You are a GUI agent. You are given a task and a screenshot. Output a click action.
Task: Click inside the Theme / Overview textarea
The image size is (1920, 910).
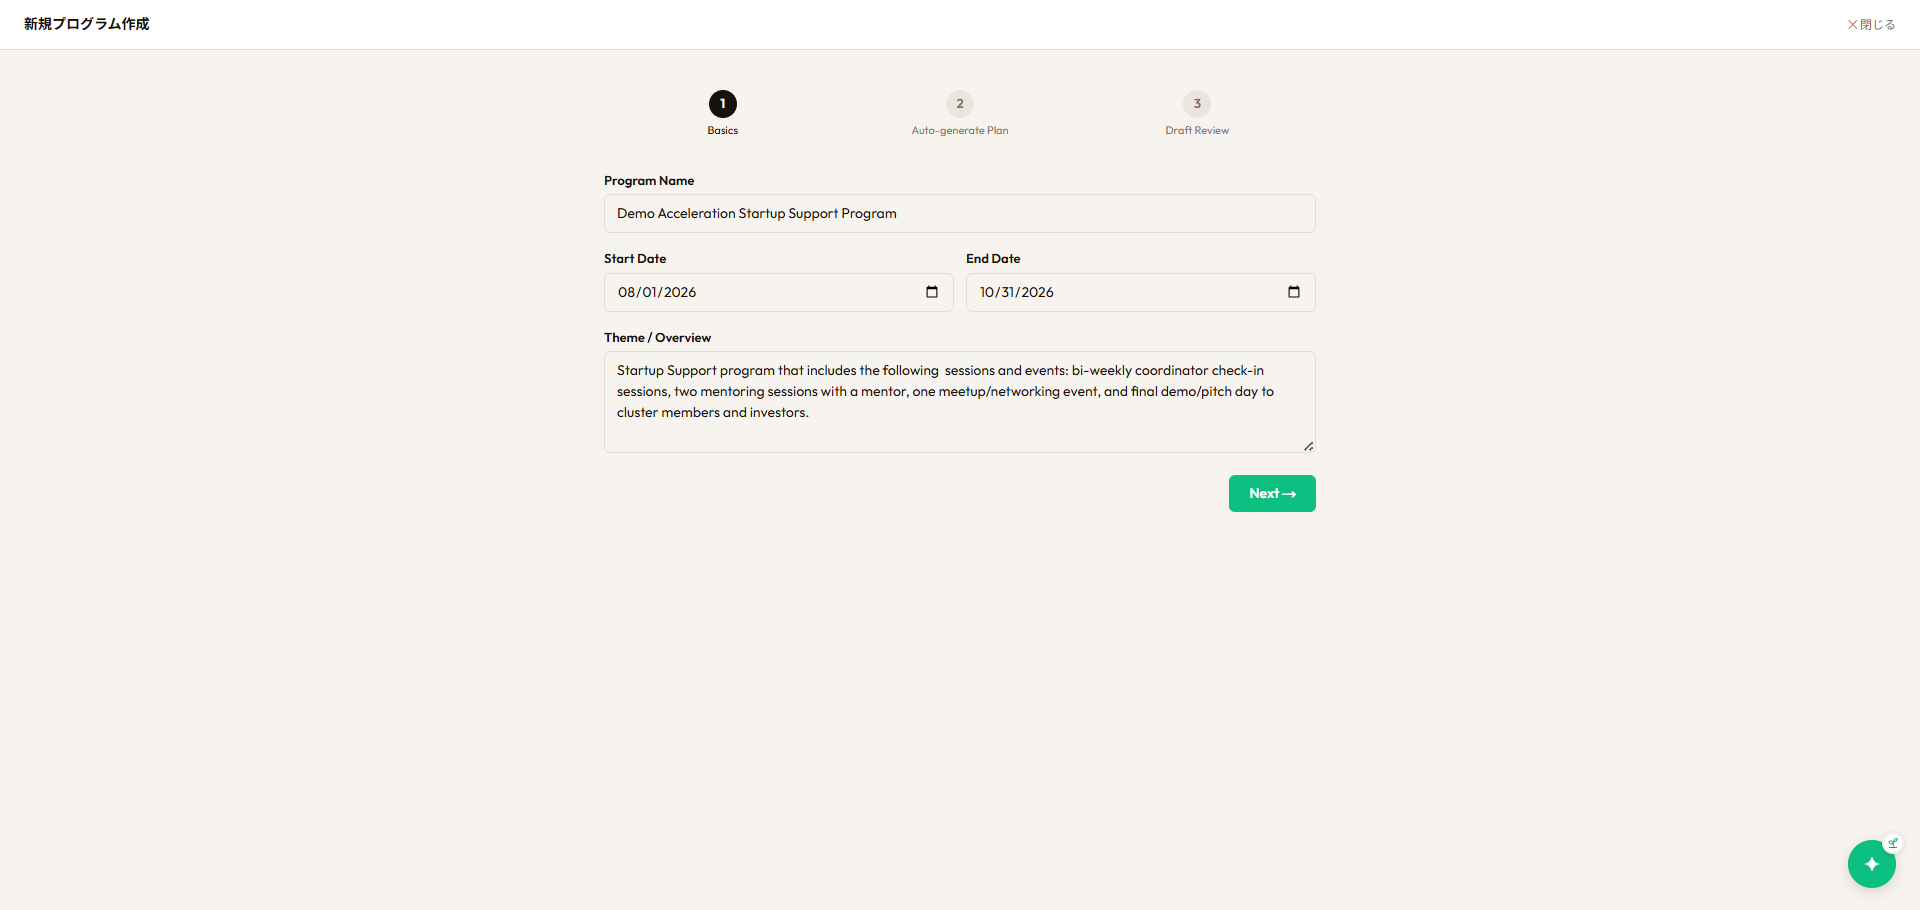click(960, 402)
